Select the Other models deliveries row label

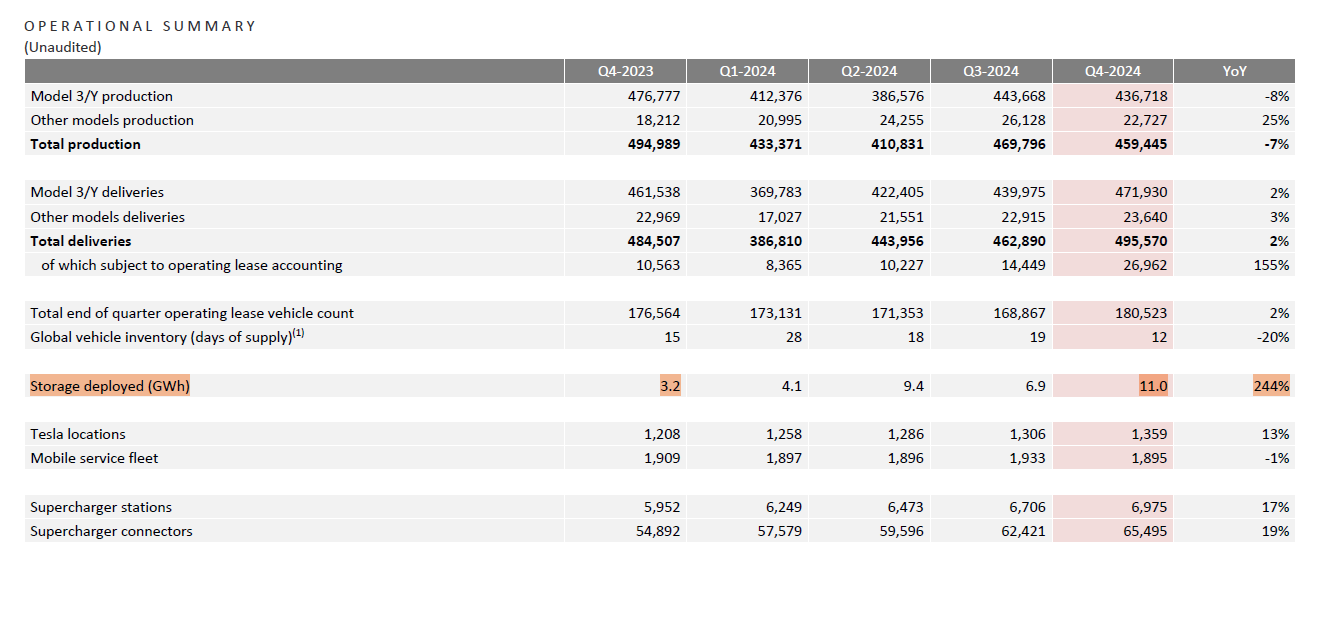click(x=108, y=217)
